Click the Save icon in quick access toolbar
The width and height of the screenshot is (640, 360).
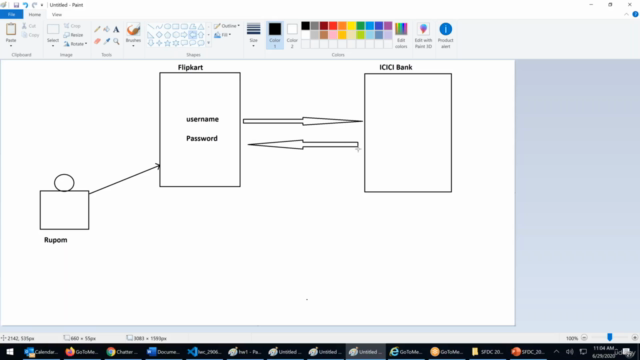coord(16,5)
